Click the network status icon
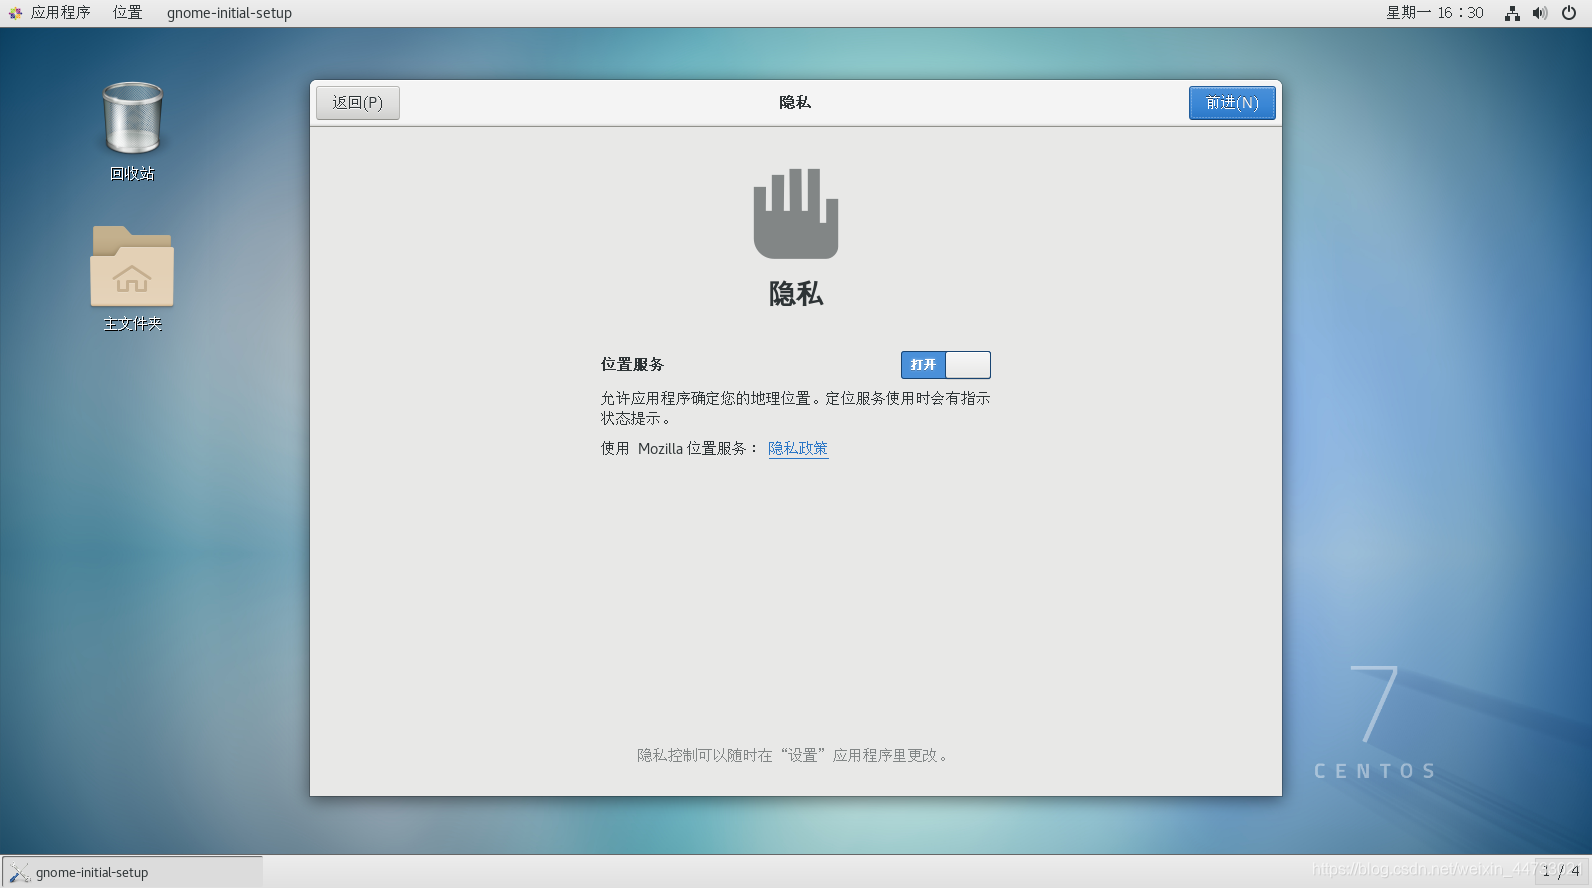1592x888 pixels. click(x=1512, y=13)
